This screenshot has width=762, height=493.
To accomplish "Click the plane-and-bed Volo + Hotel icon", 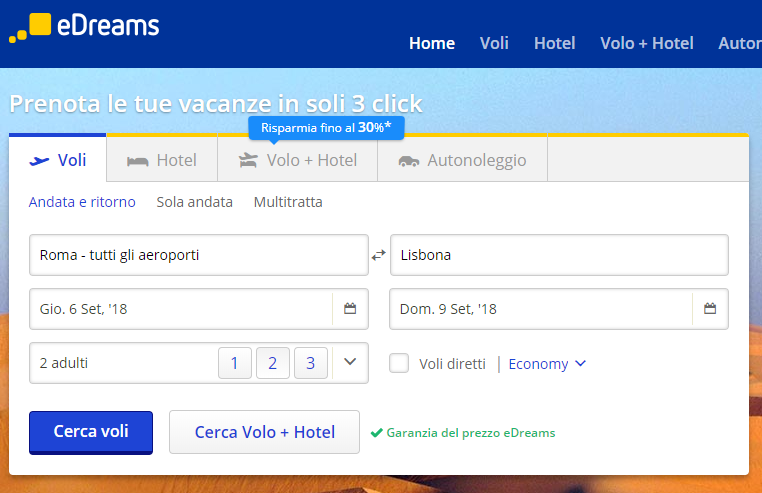I will pyautogui.click(x=248, y=160).
